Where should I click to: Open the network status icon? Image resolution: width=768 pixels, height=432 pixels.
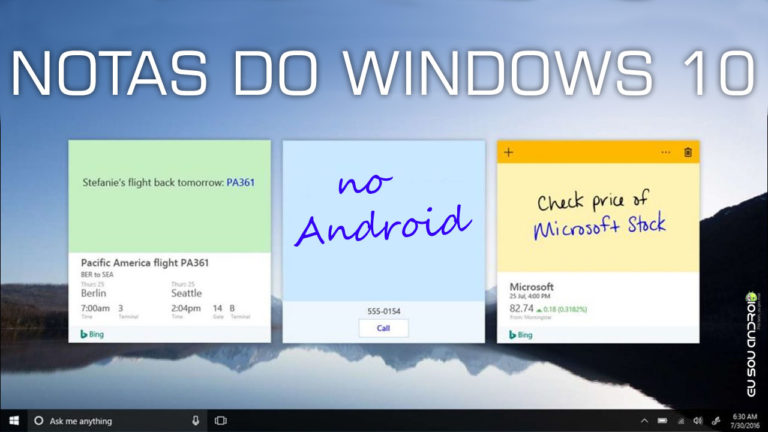tap(681, 421)
